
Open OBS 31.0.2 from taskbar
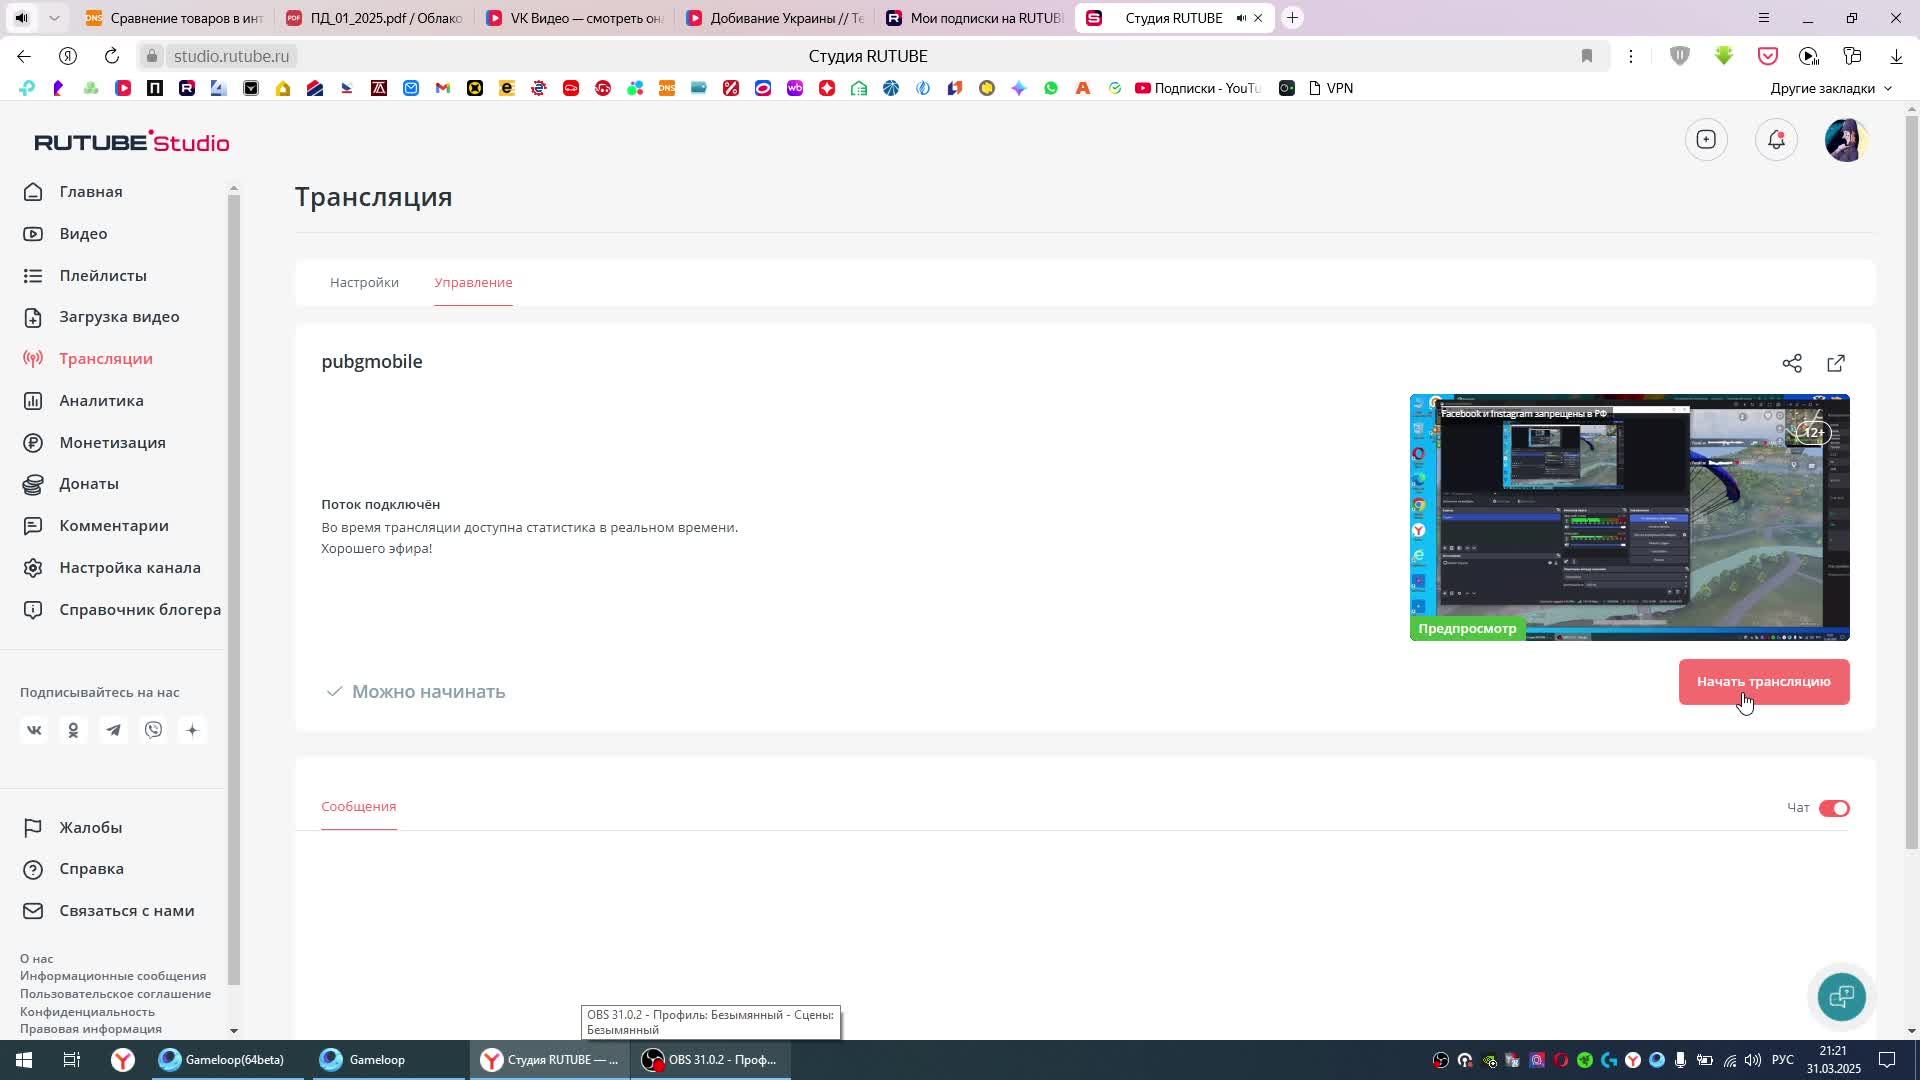710,1060
